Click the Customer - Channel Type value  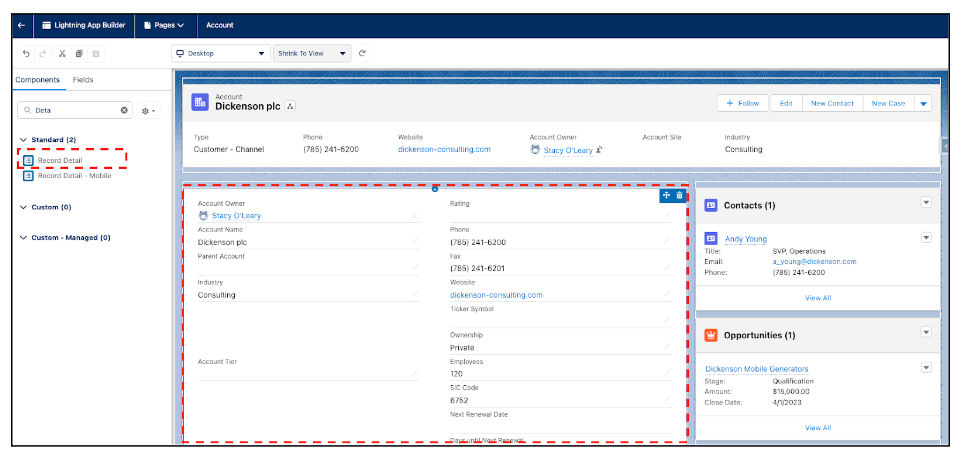click(x=228, y=149)
